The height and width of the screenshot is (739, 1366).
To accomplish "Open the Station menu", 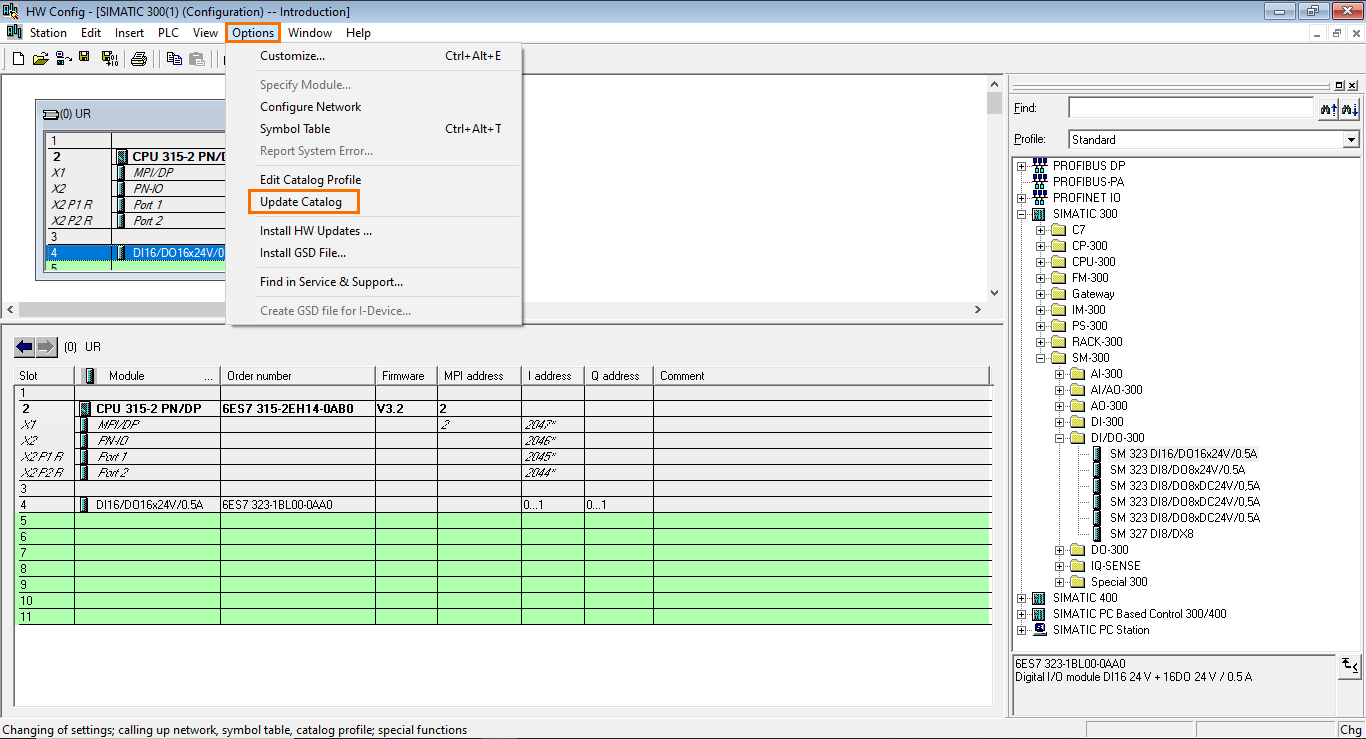I will click(48, 33).
